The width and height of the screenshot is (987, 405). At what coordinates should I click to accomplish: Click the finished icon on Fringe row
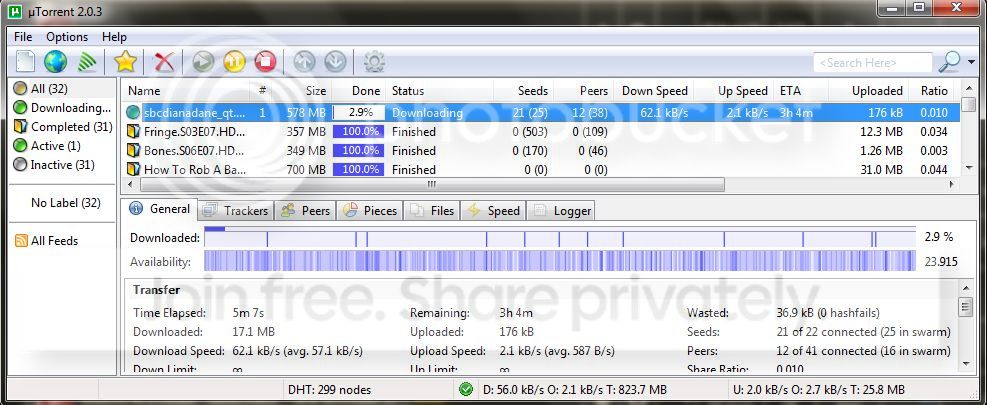132,132
